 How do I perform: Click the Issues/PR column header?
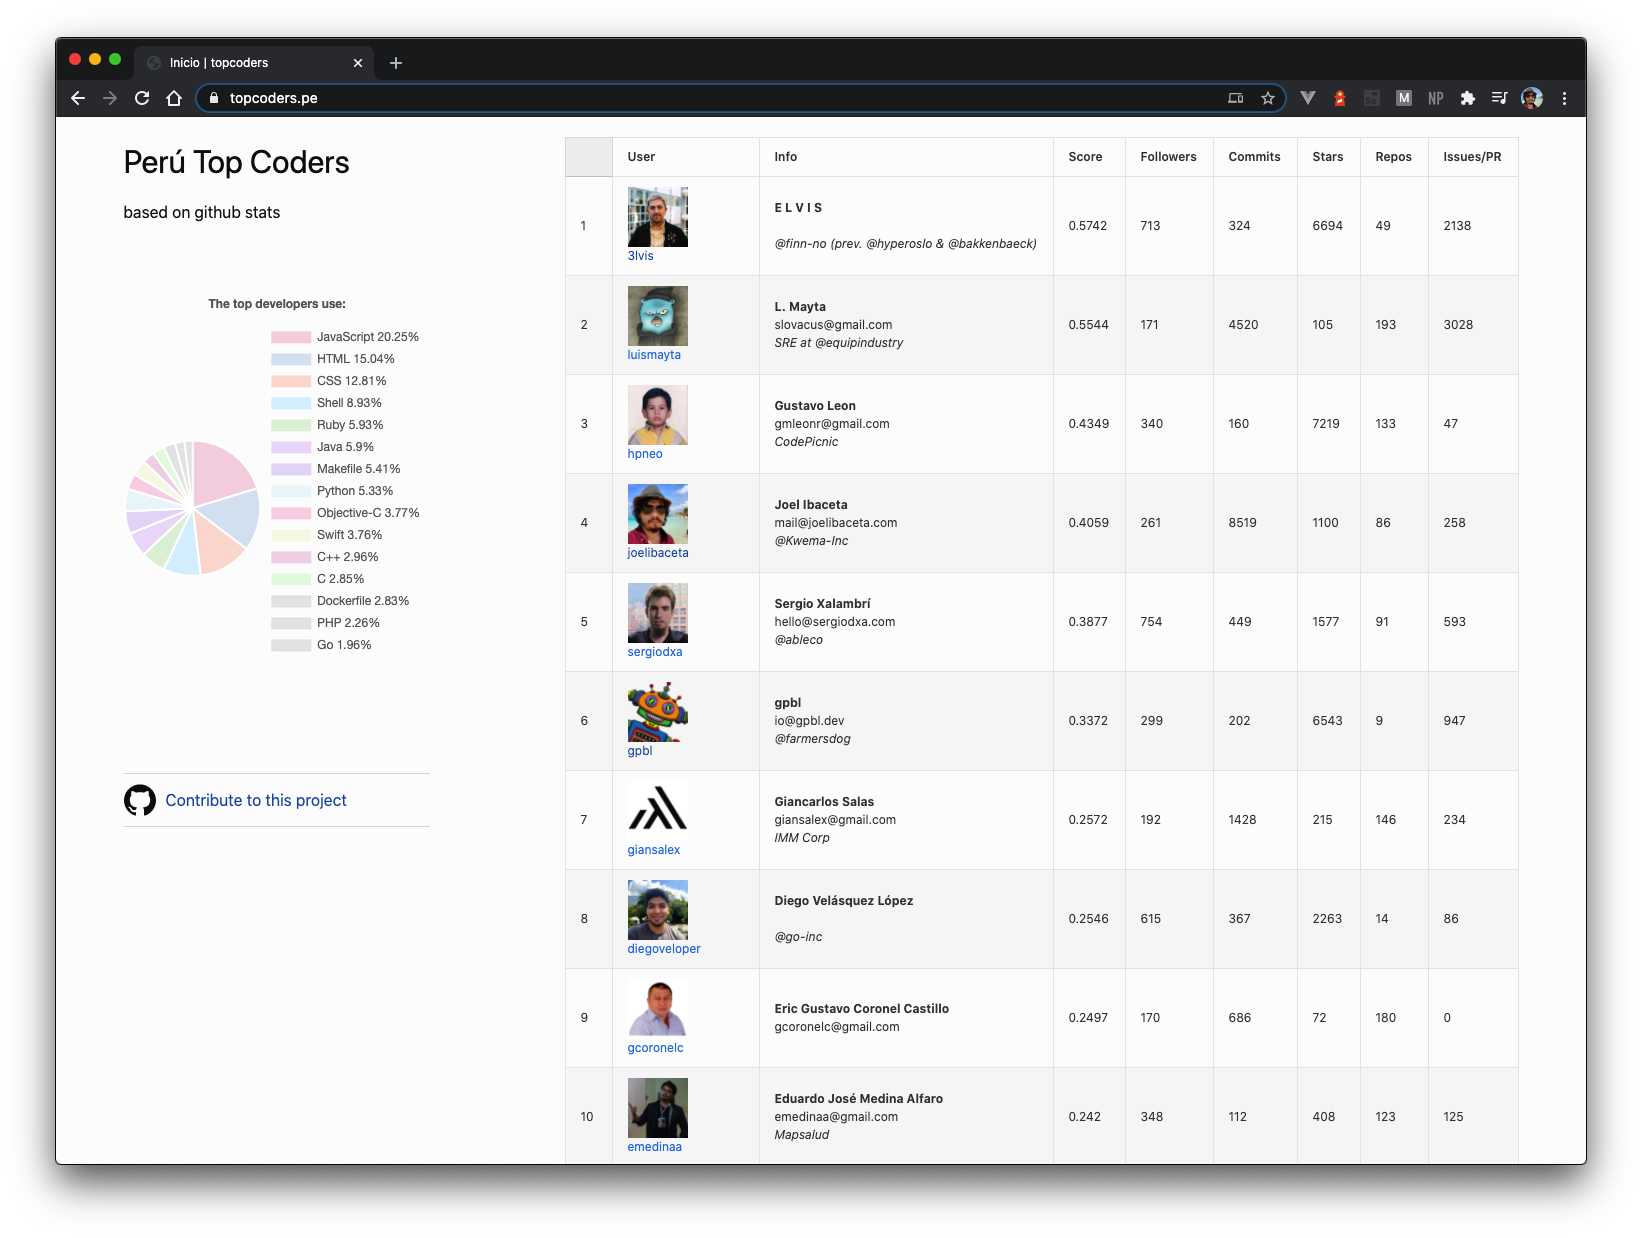tap(1472, 157)
